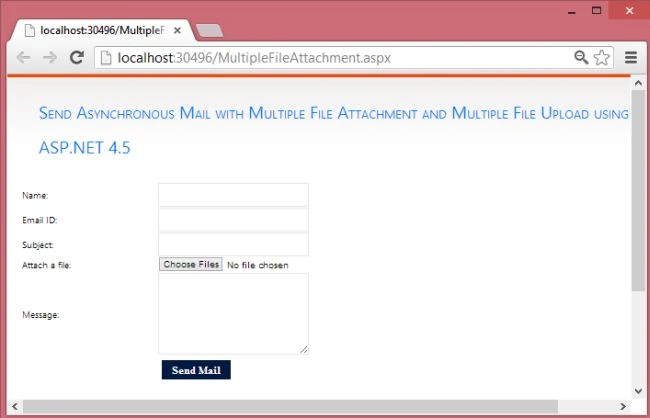Viewport: 650px width, 418px height.
Task: Click the browser back arrow
Action: click(x=23, y=57)
